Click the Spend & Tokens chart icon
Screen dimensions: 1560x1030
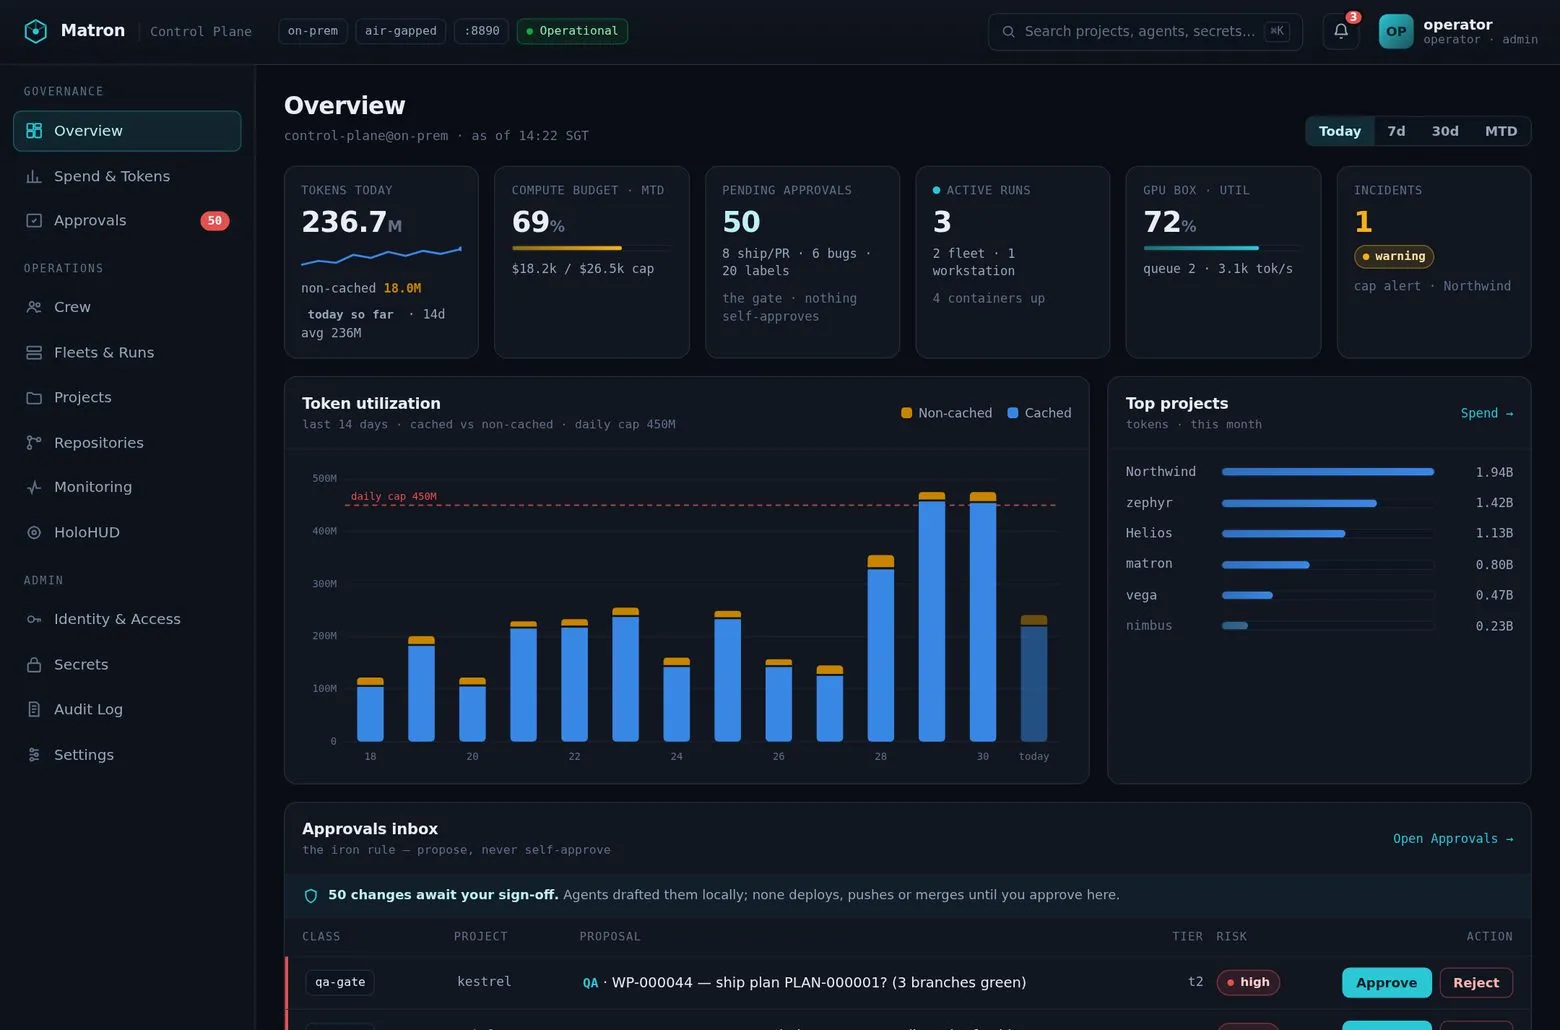(34, 176)
